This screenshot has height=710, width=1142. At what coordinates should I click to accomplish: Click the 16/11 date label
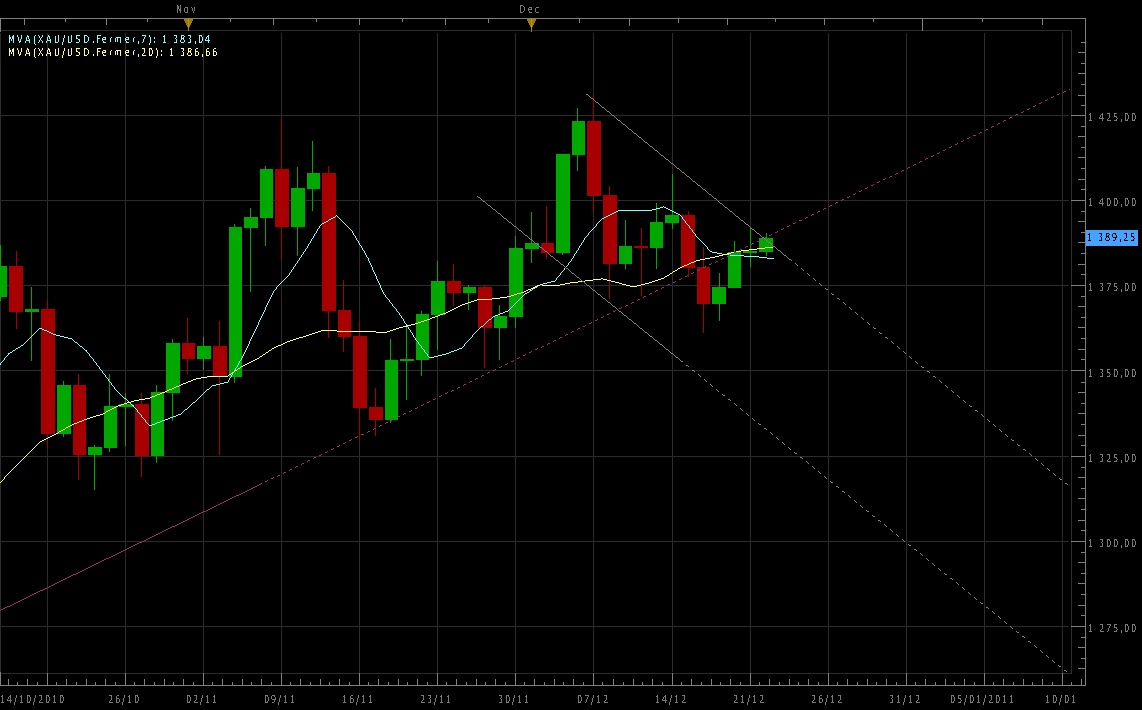tap(358, 698)
